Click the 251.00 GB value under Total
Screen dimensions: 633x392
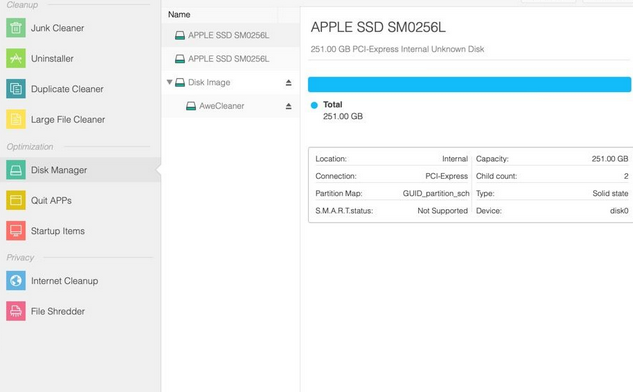[343, 117]
